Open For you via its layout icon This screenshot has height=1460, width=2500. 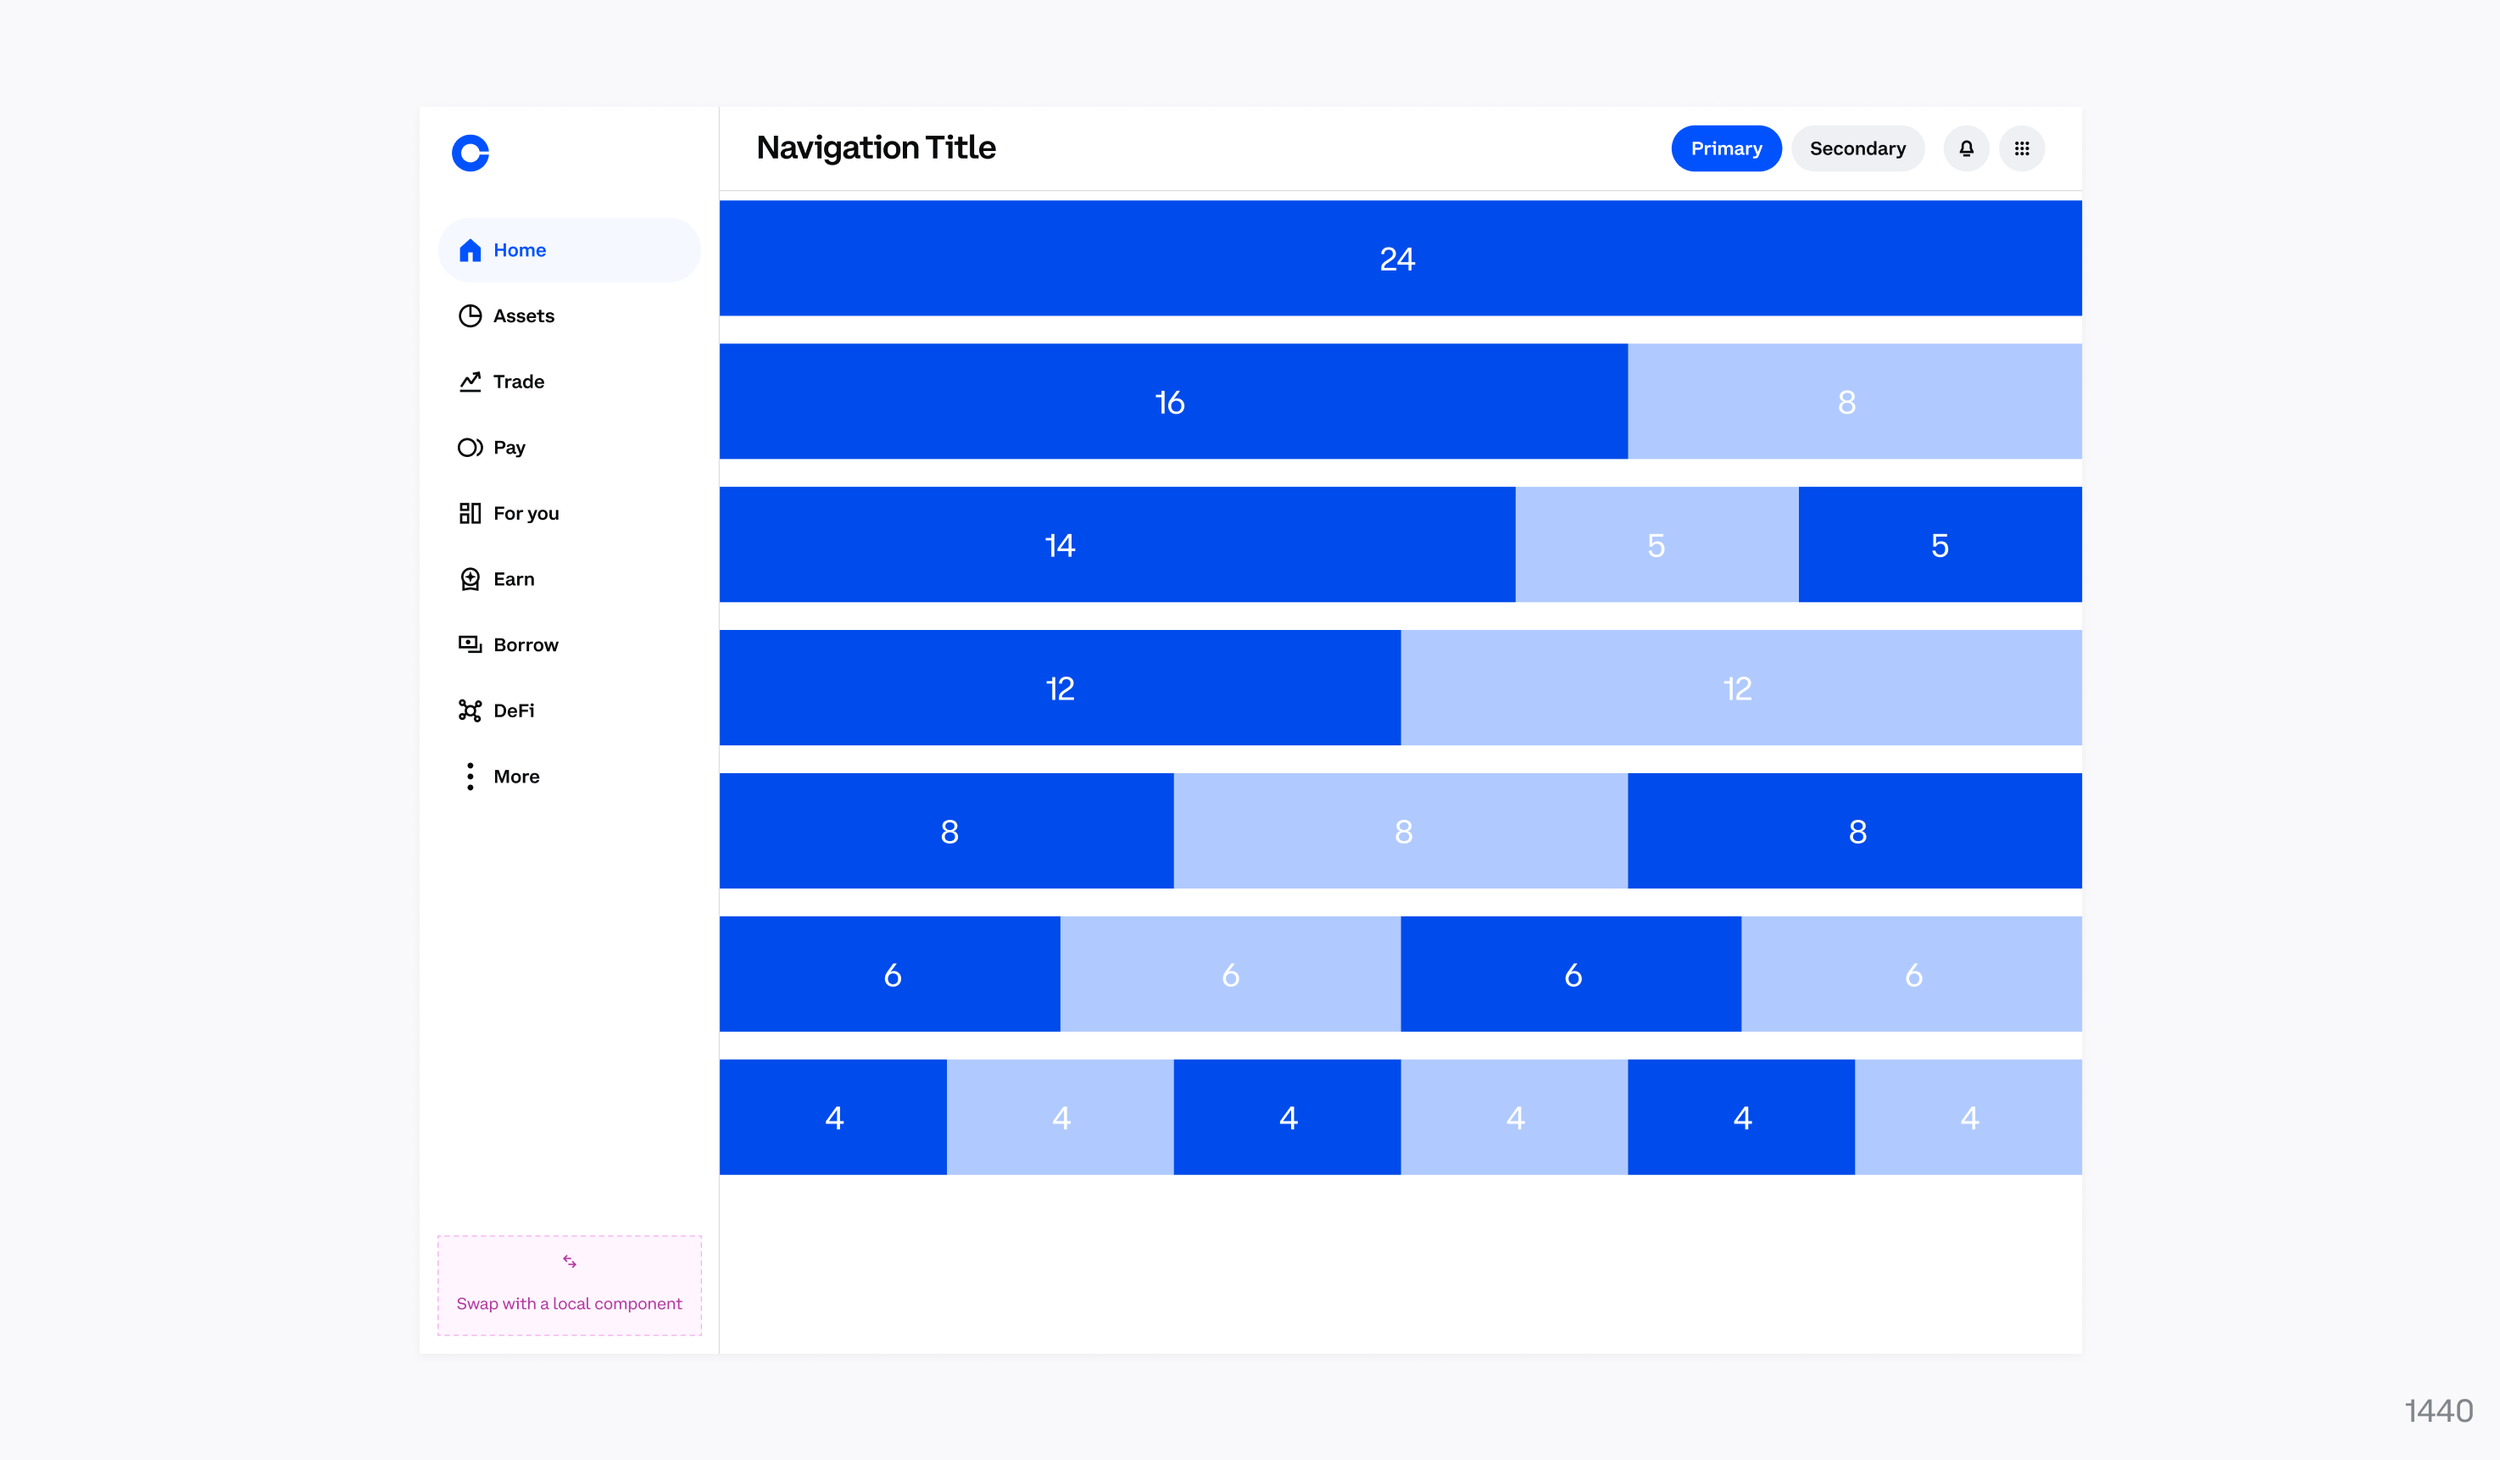tap(470, 513)
